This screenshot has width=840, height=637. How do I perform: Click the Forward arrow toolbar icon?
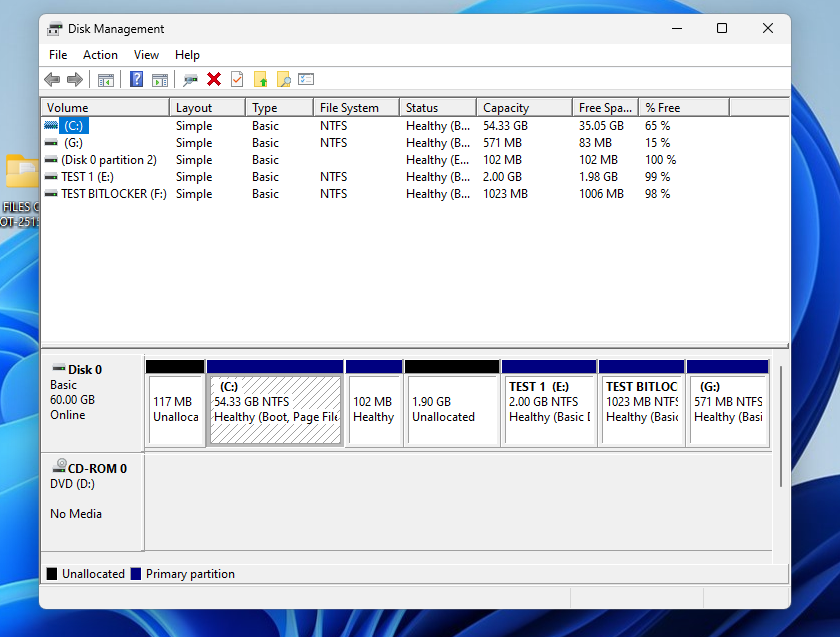[75, 80]
